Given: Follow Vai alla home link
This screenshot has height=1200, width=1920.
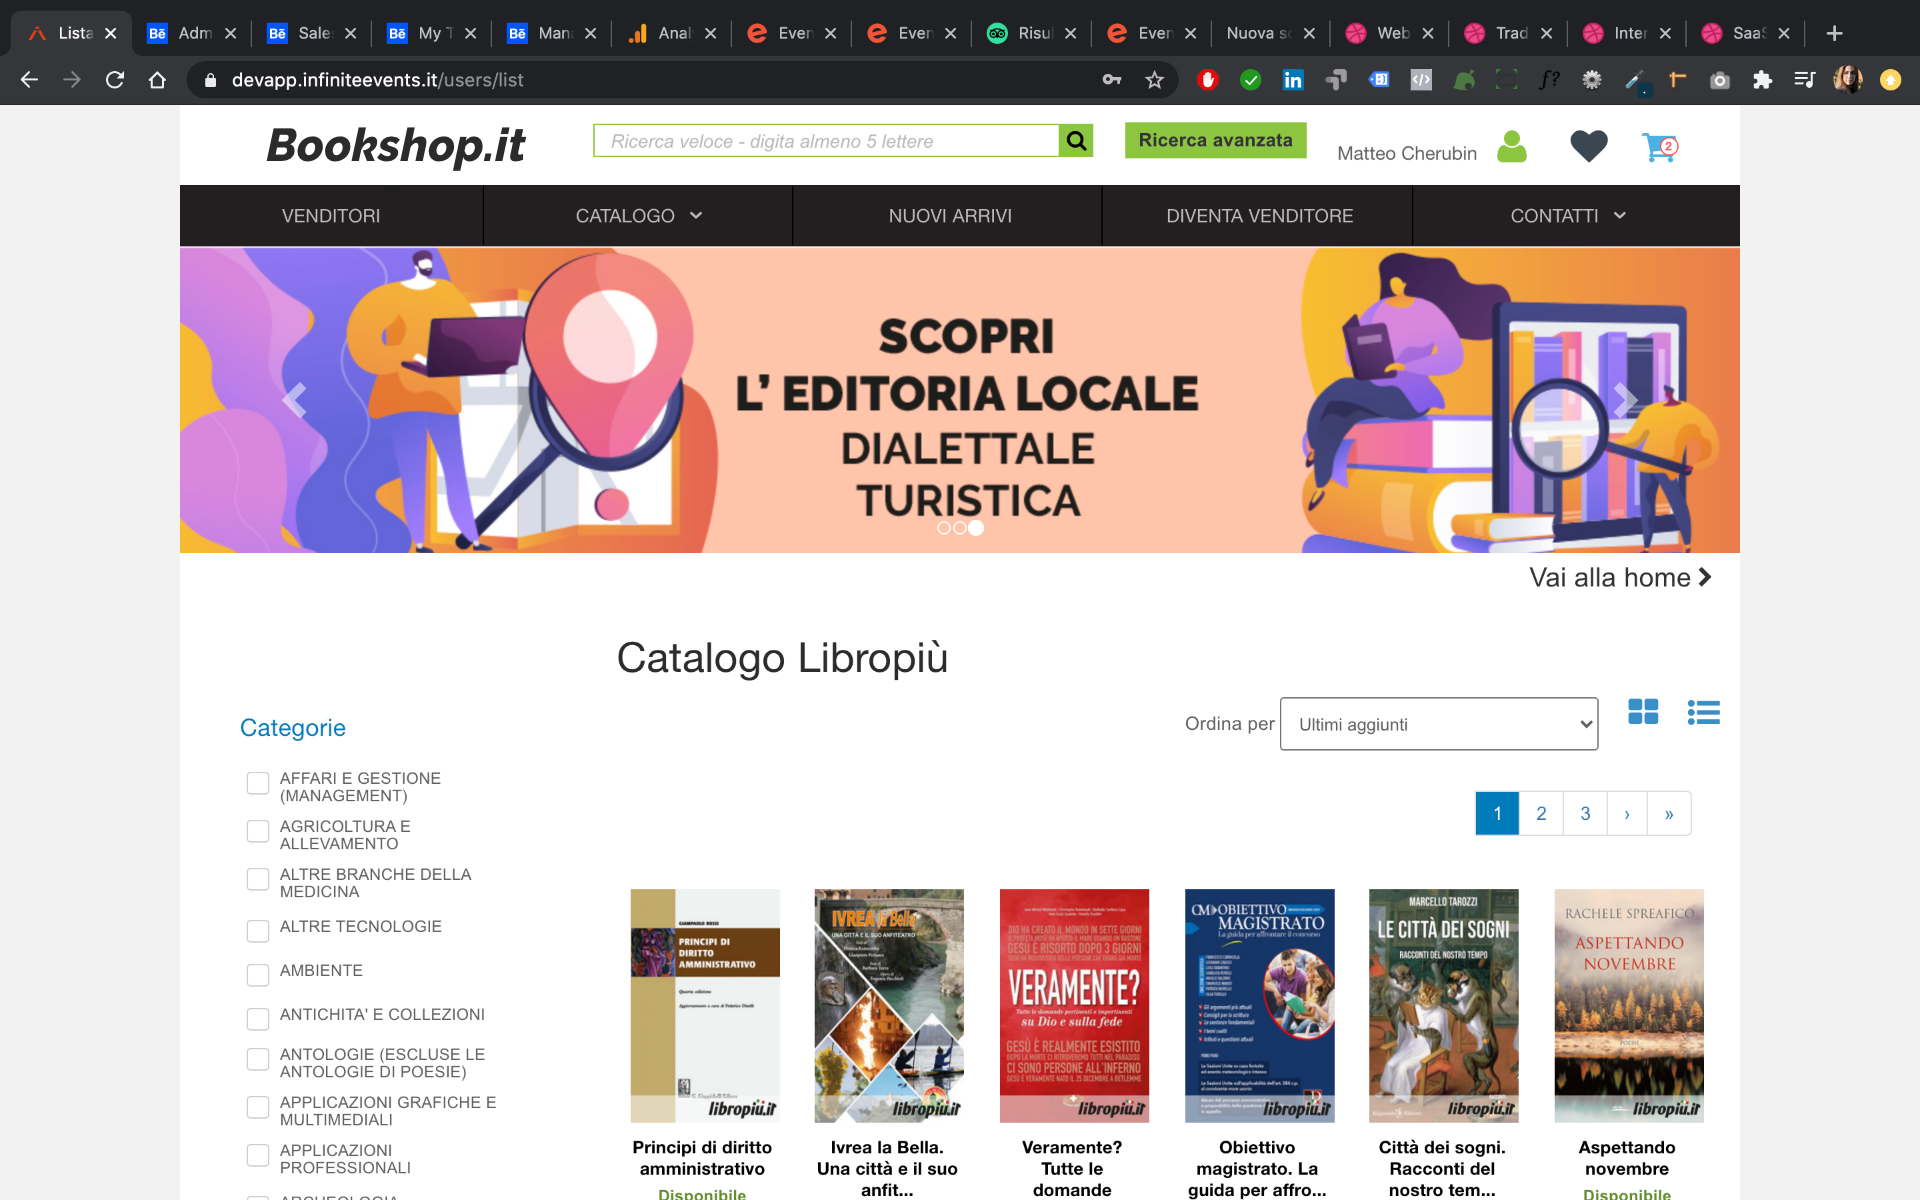Looking at the screenshot, I should tap(1620, 577).
